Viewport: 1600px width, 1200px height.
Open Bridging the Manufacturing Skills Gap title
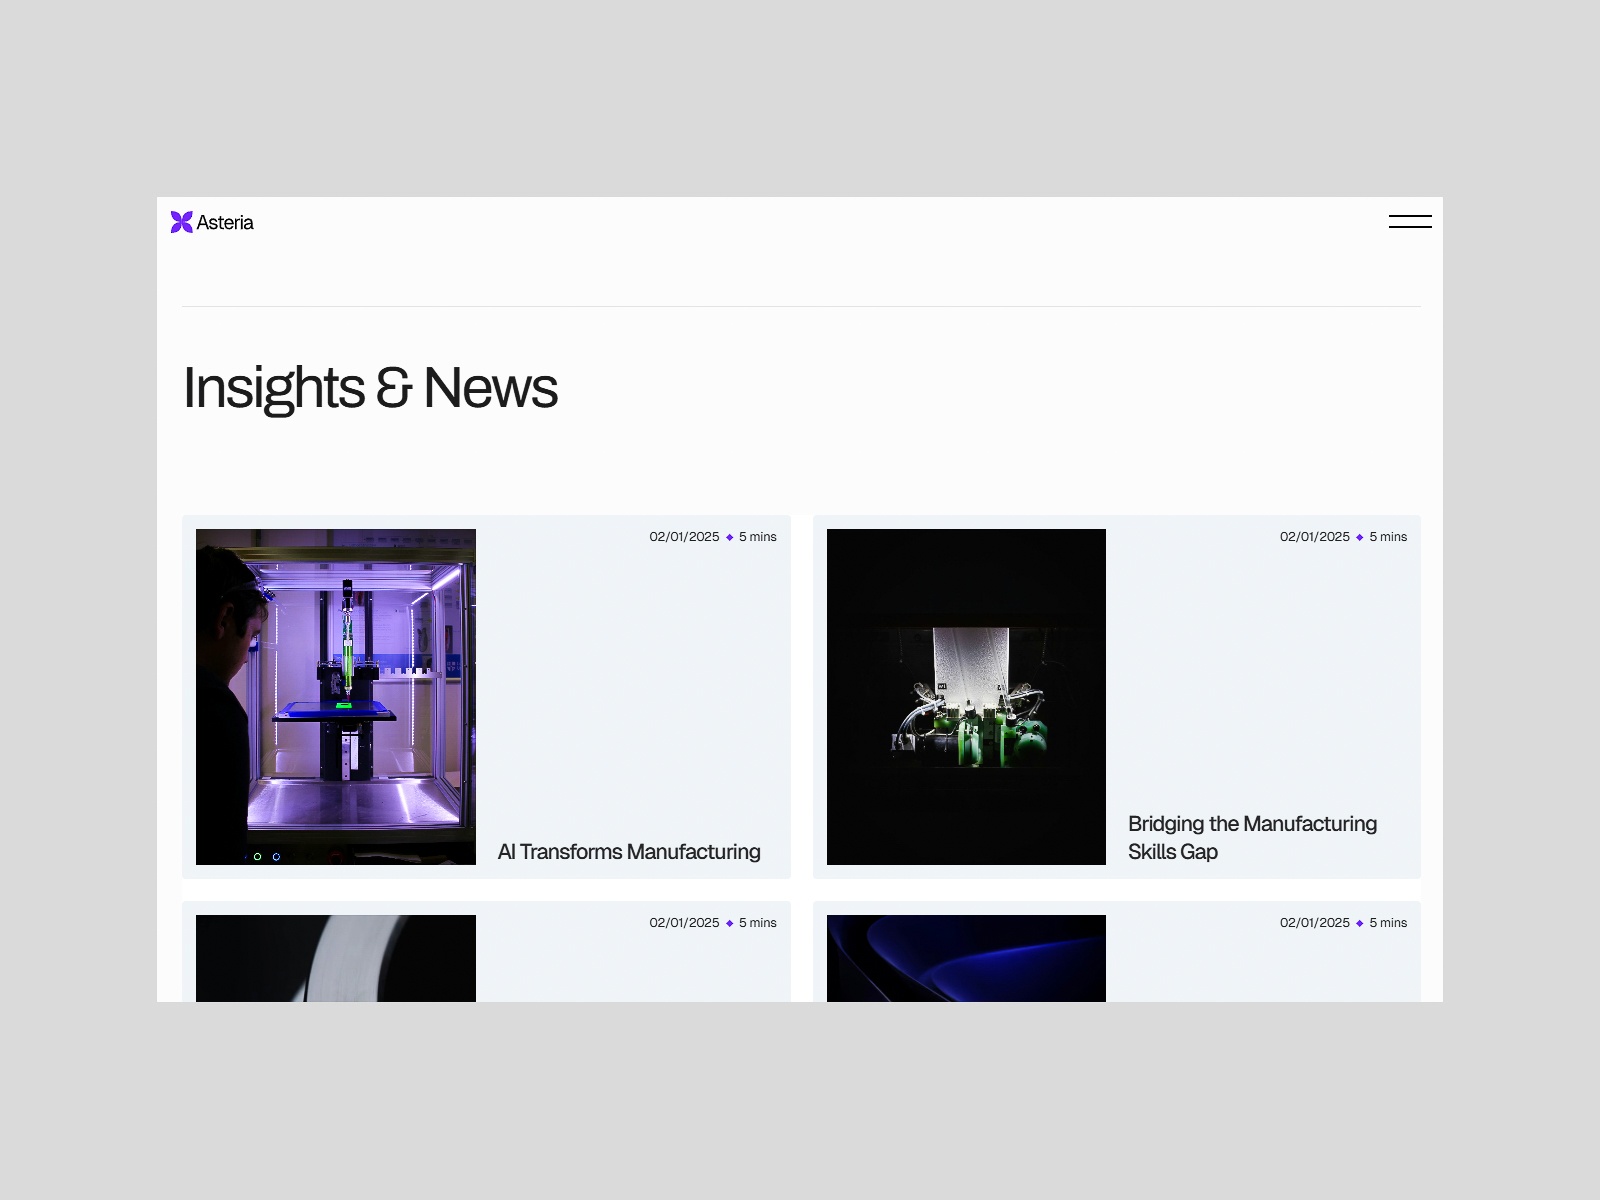(x=1252, y=838)
